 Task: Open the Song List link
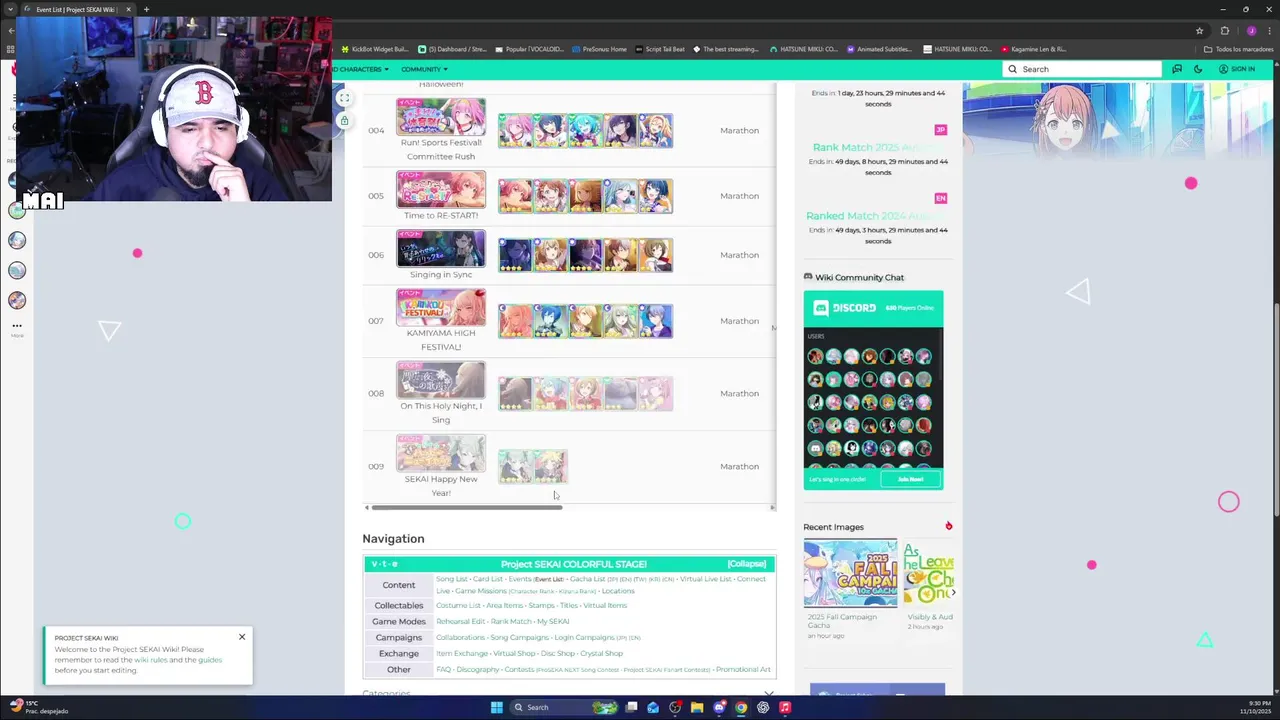tap(451, 579)
